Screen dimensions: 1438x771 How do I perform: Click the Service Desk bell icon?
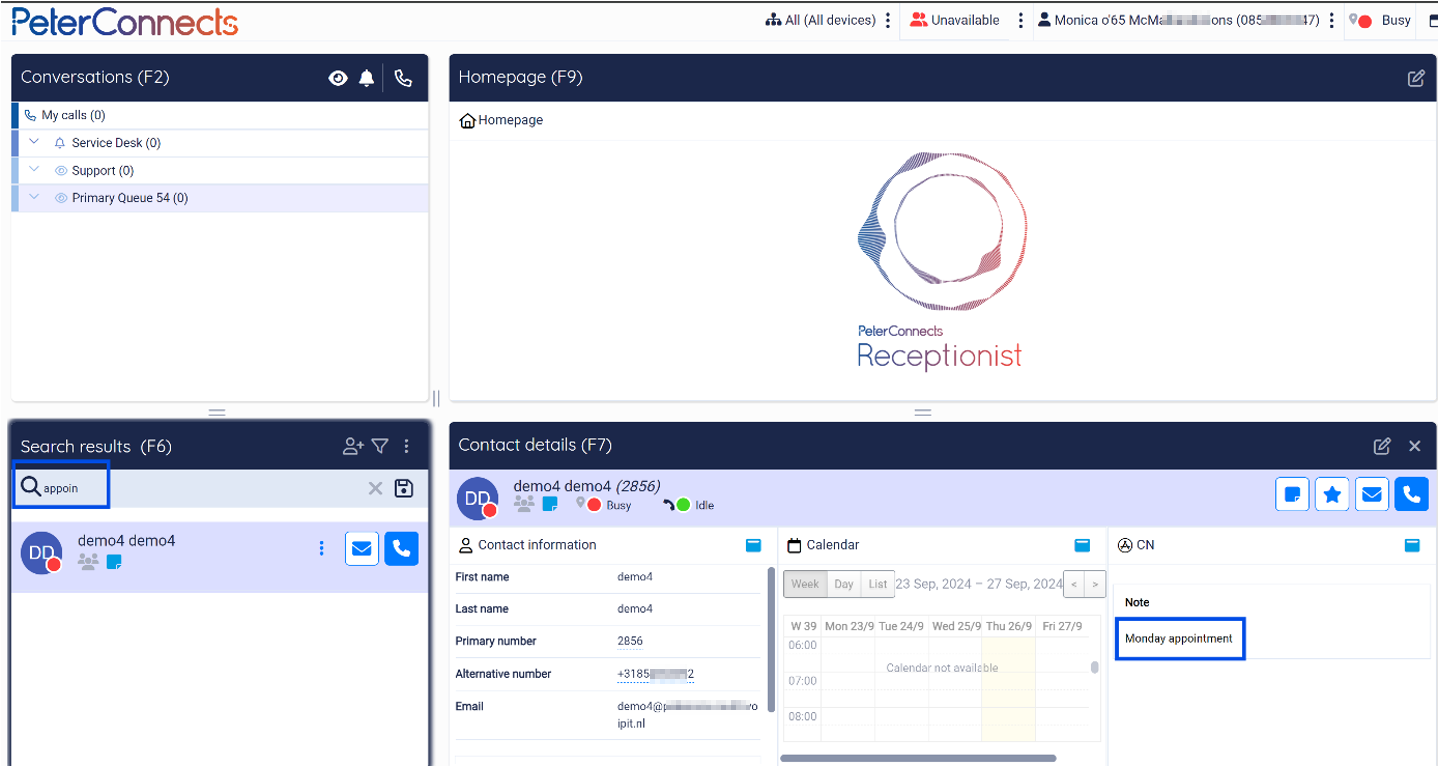click(60, 143)
